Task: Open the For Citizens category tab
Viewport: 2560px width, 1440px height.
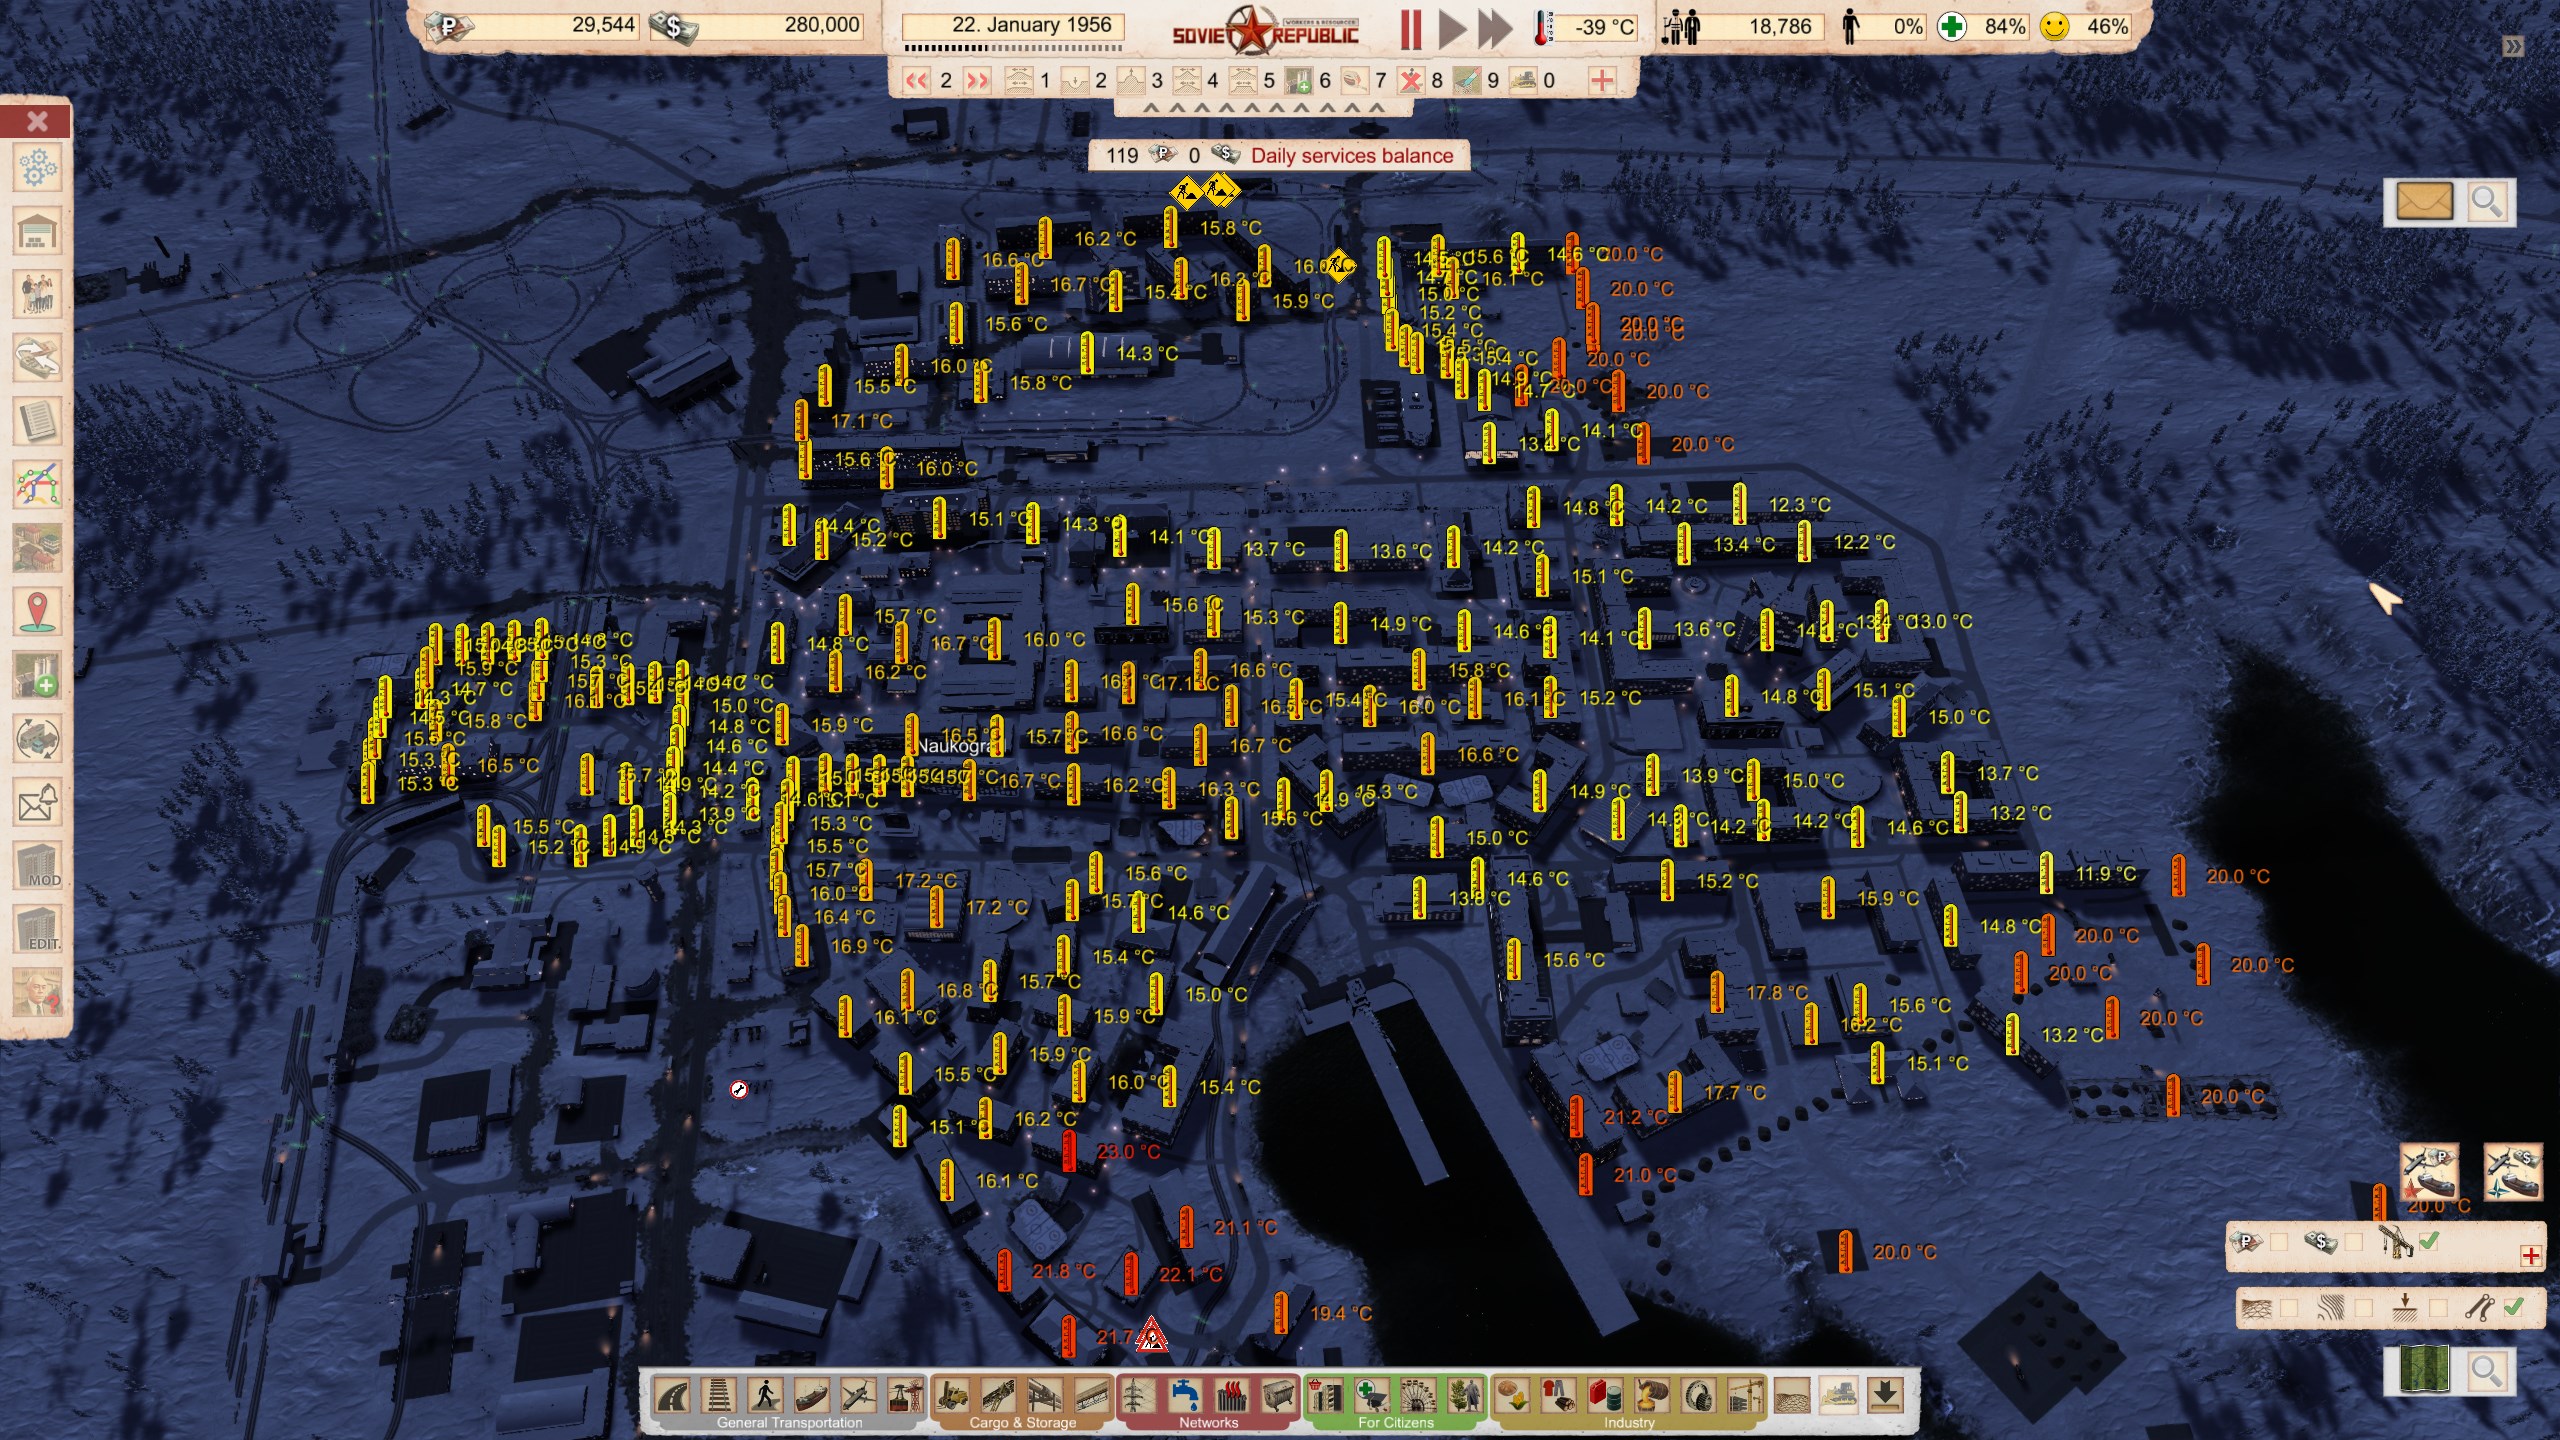Action: [x=1395, y=1422]
